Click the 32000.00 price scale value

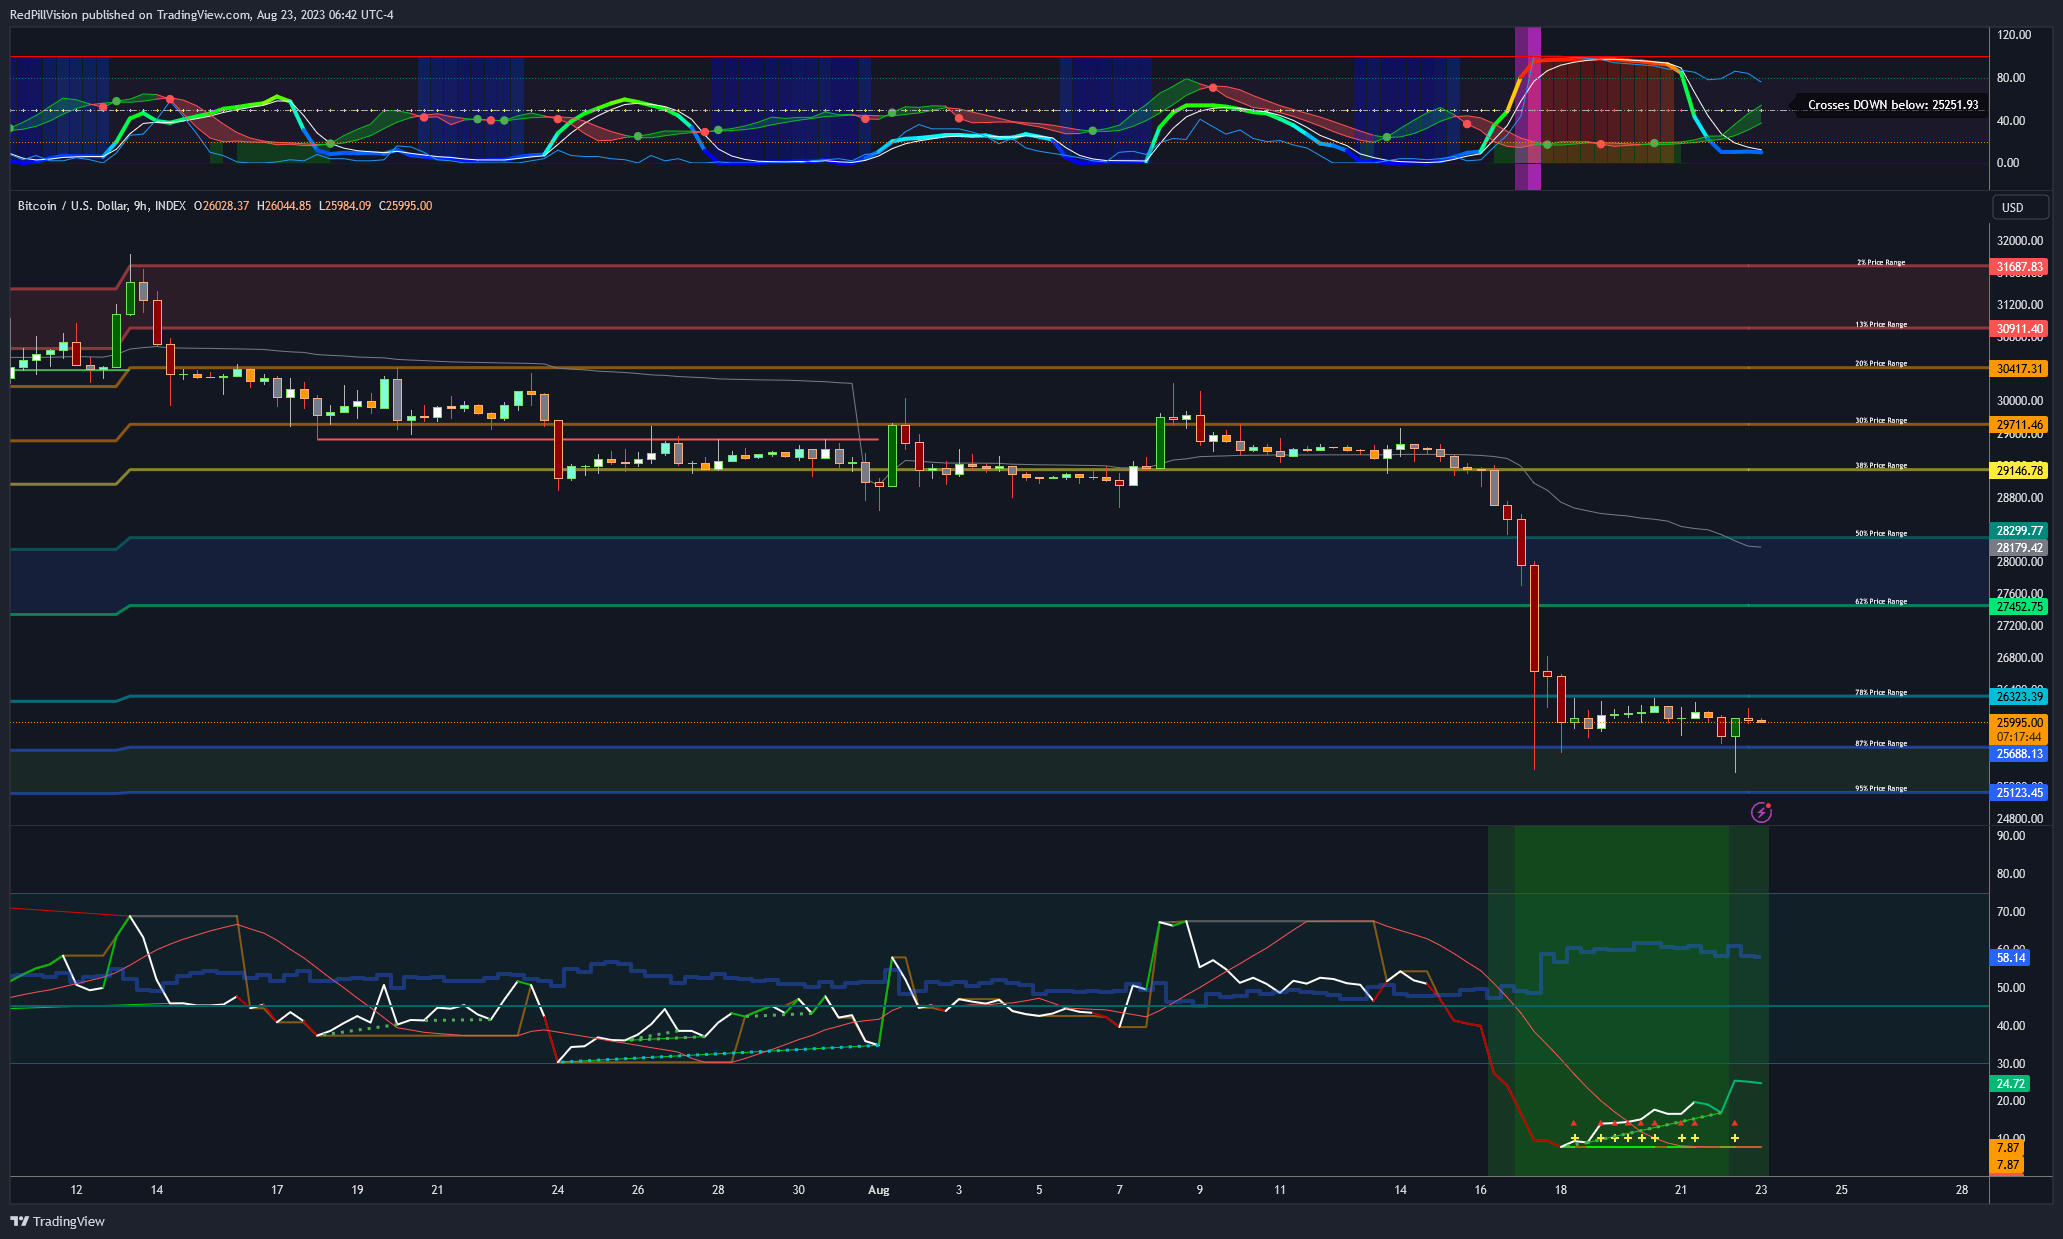(2020, 241)
